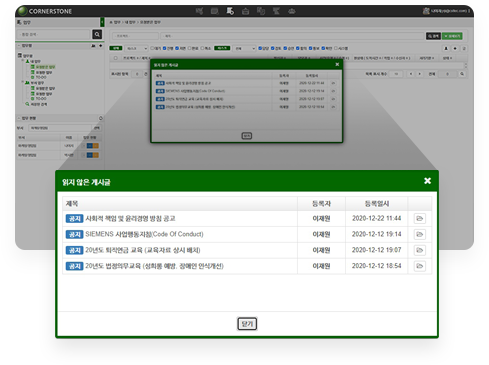Select the date 2020-12-12 18:54 cell

(377, 266)
